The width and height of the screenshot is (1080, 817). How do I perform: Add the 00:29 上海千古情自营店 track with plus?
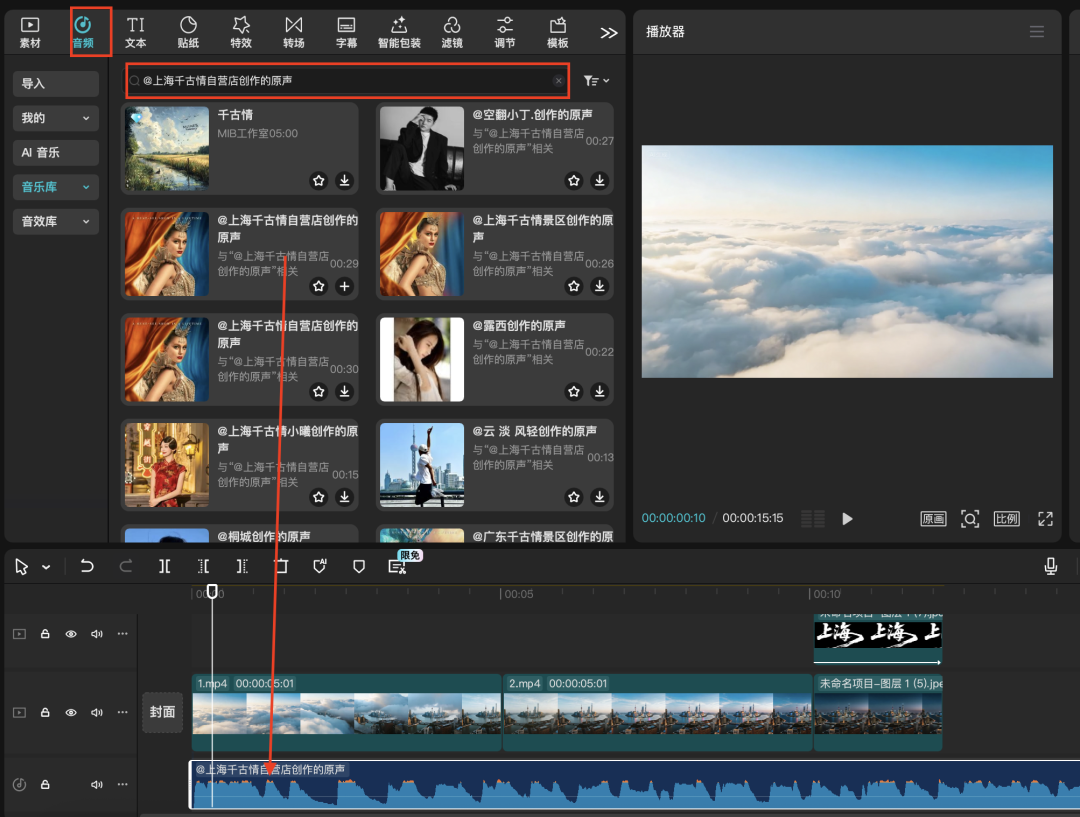344,287
